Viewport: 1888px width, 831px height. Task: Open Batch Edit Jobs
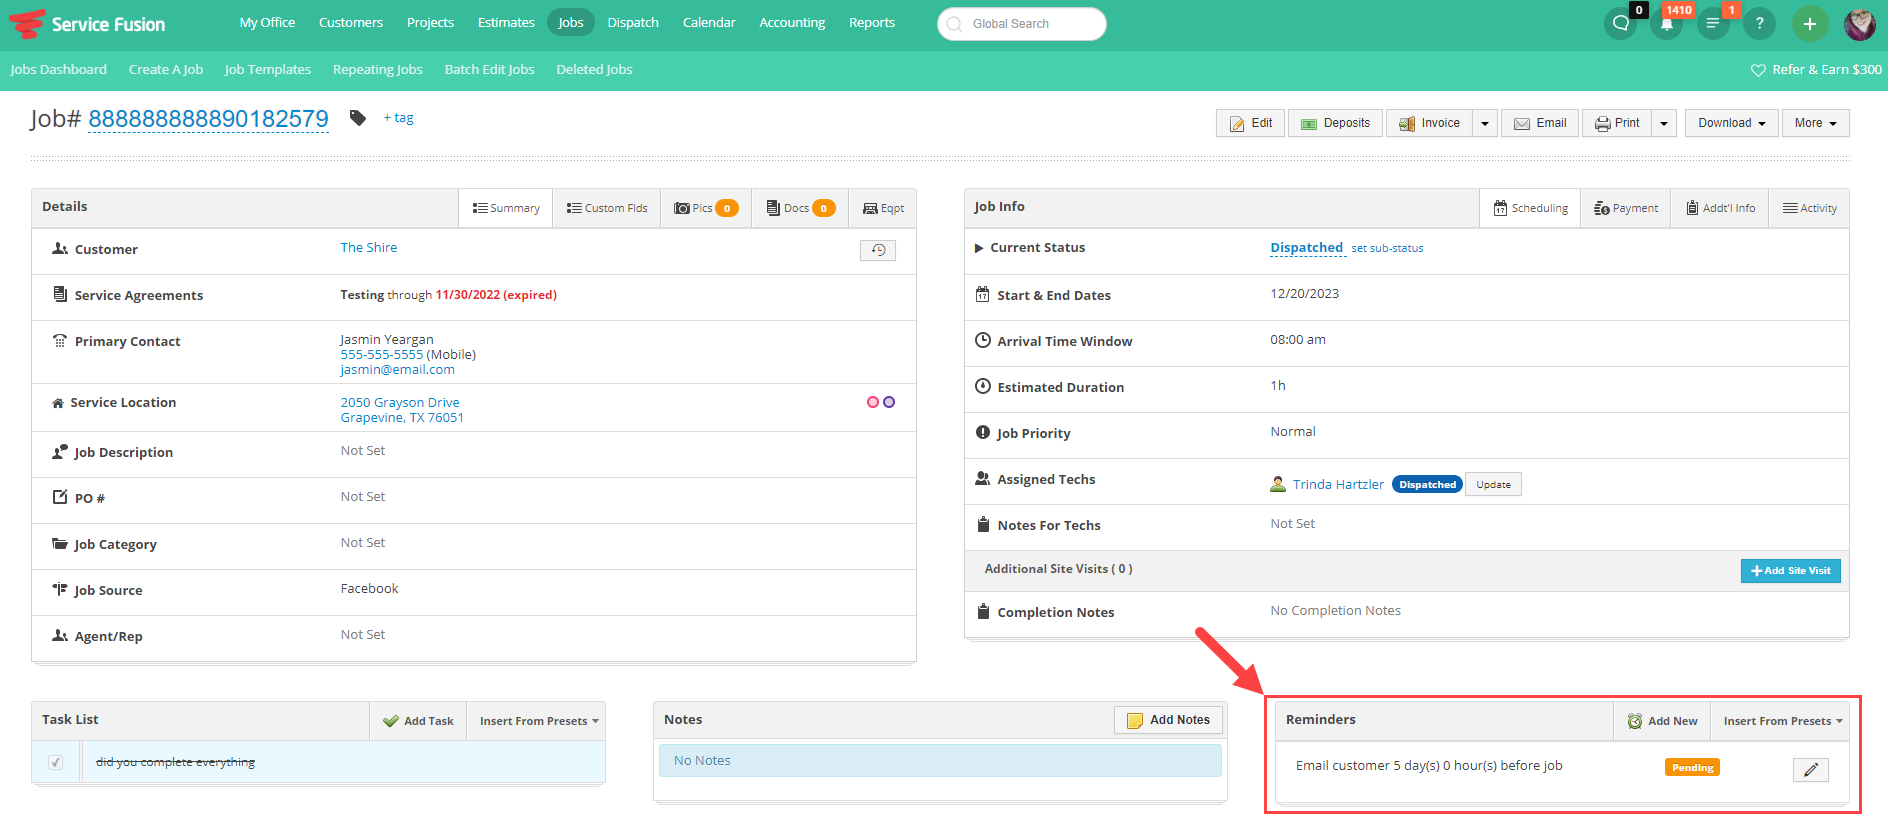tap(490, 70)
